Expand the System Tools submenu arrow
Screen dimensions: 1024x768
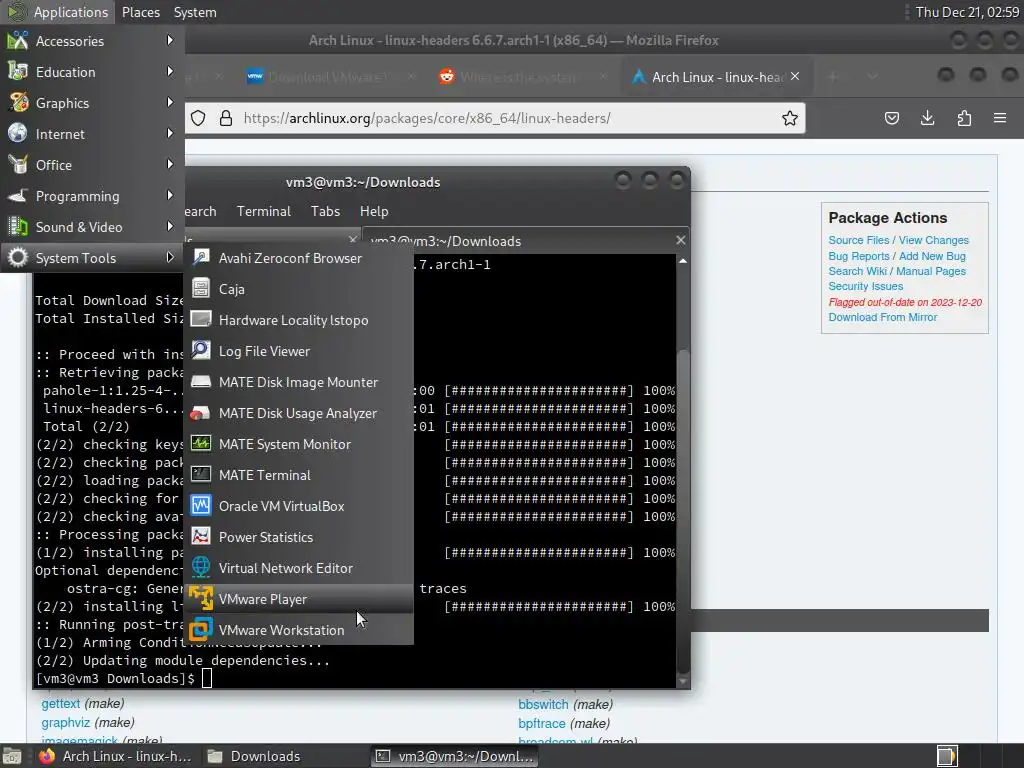click(170, 257)
